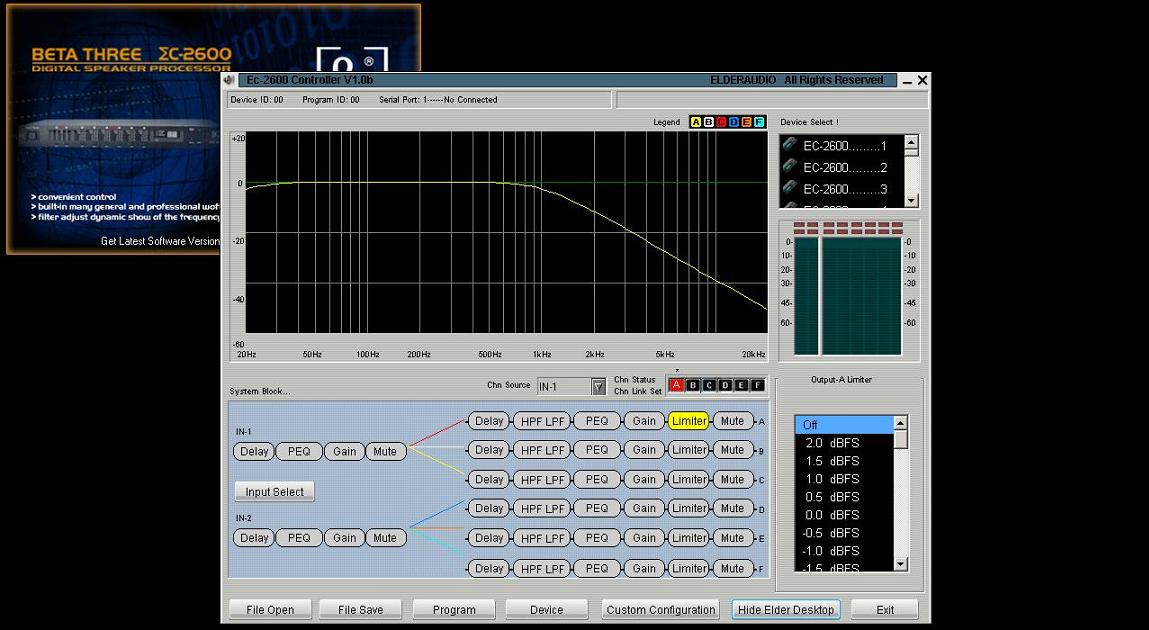Choose 1.5 dBFS limiter threshold
Viewport: 1149px width, 630px height.
(x=844, y=461)
